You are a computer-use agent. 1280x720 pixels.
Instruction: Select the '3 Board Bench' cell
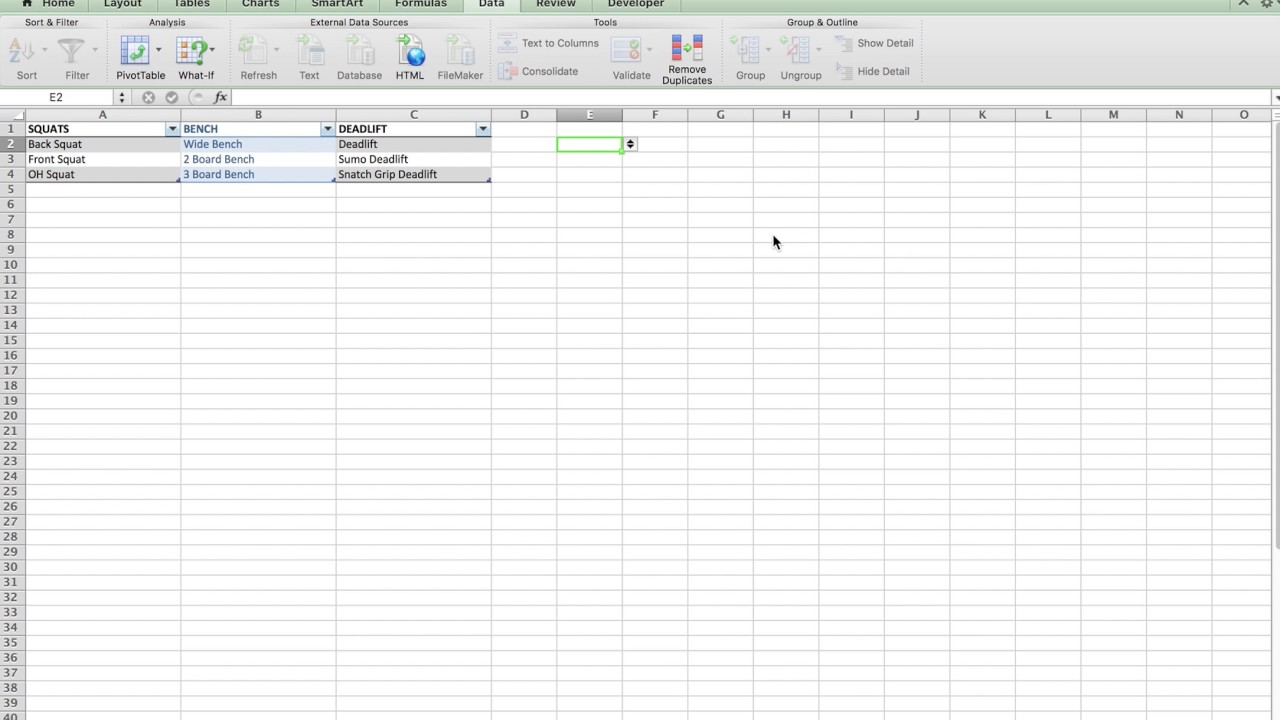click(x=258, y=174)
